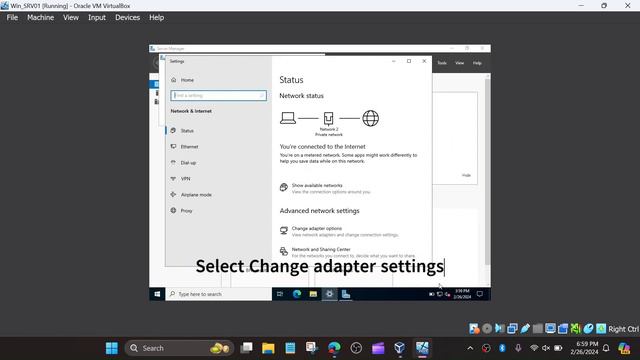Click the guest taskbar clock

pyautogui.click(x=462, y=294)
